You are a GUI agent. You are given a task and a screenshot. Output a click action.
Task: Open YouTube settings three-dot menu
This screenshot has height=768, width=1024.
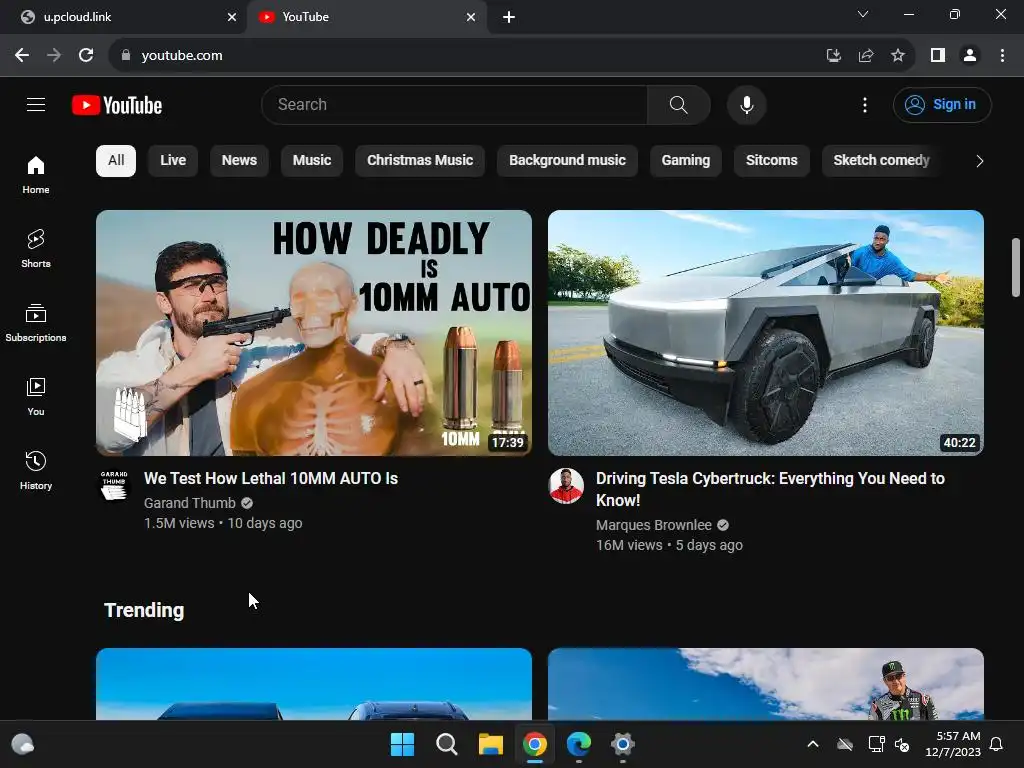(x=865, y=104)
